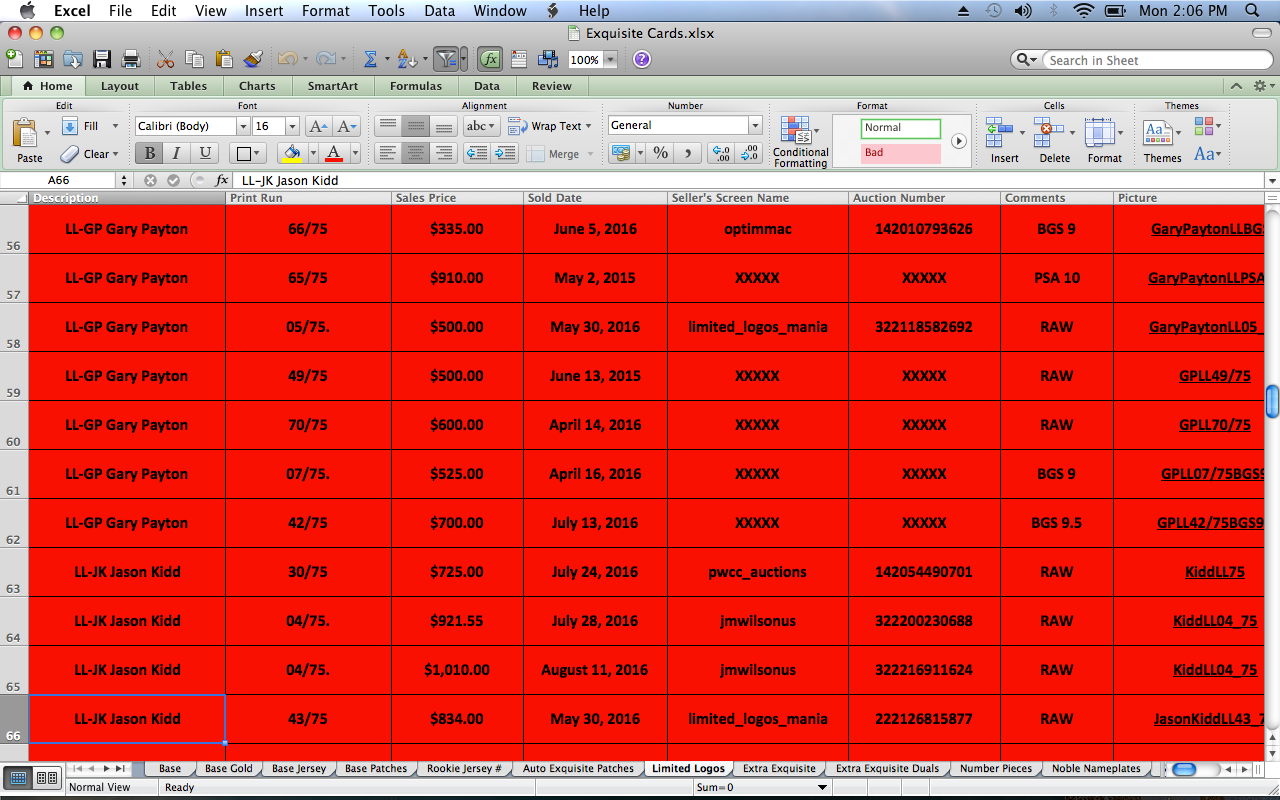Click the AutoSum sigma icon
This screenshot has width=1280, height=800.
click(x=370, y=60)
